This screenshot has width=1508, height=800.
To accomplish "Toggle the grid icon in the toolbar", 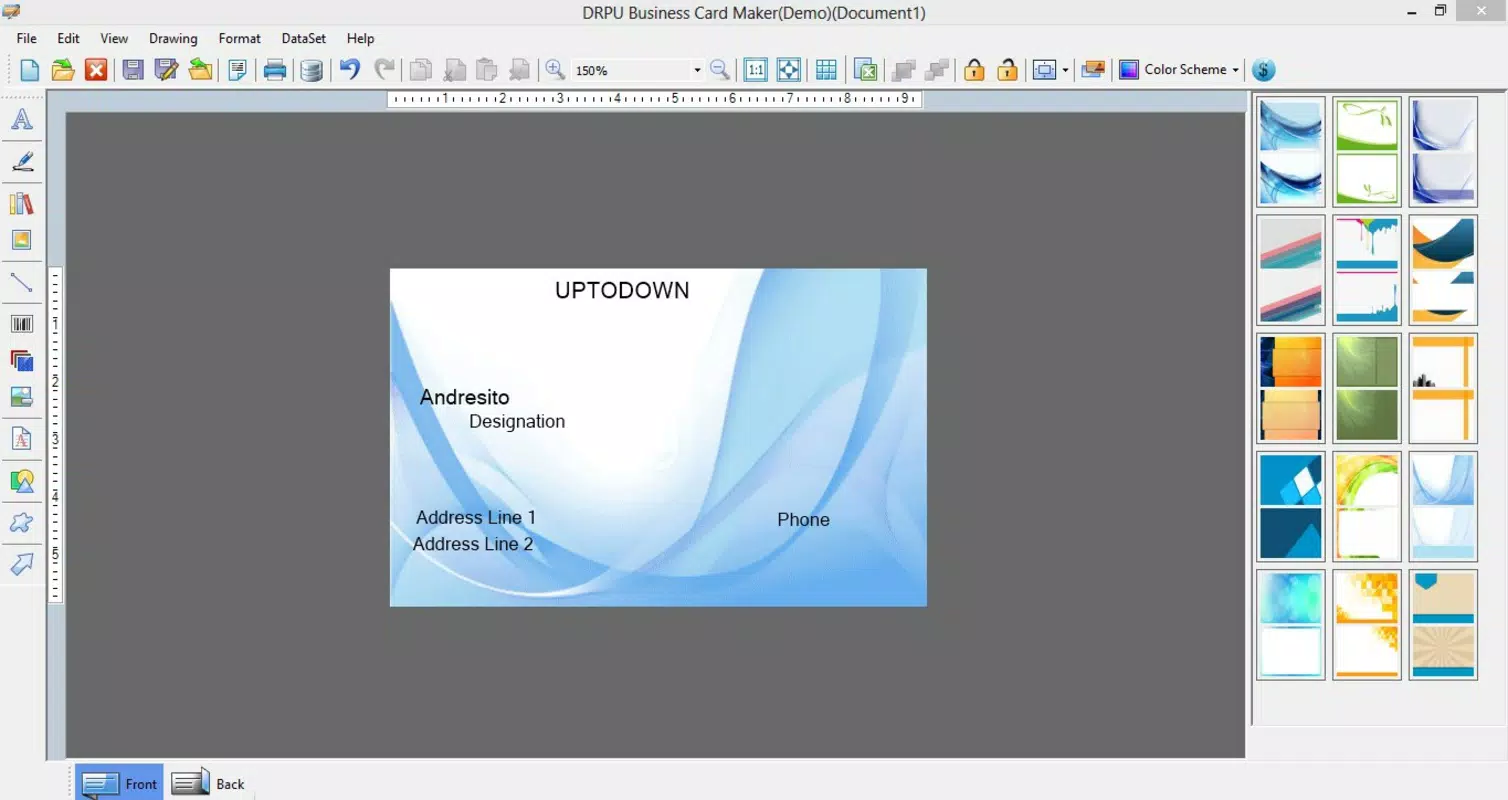I will (x=826, y=70).
